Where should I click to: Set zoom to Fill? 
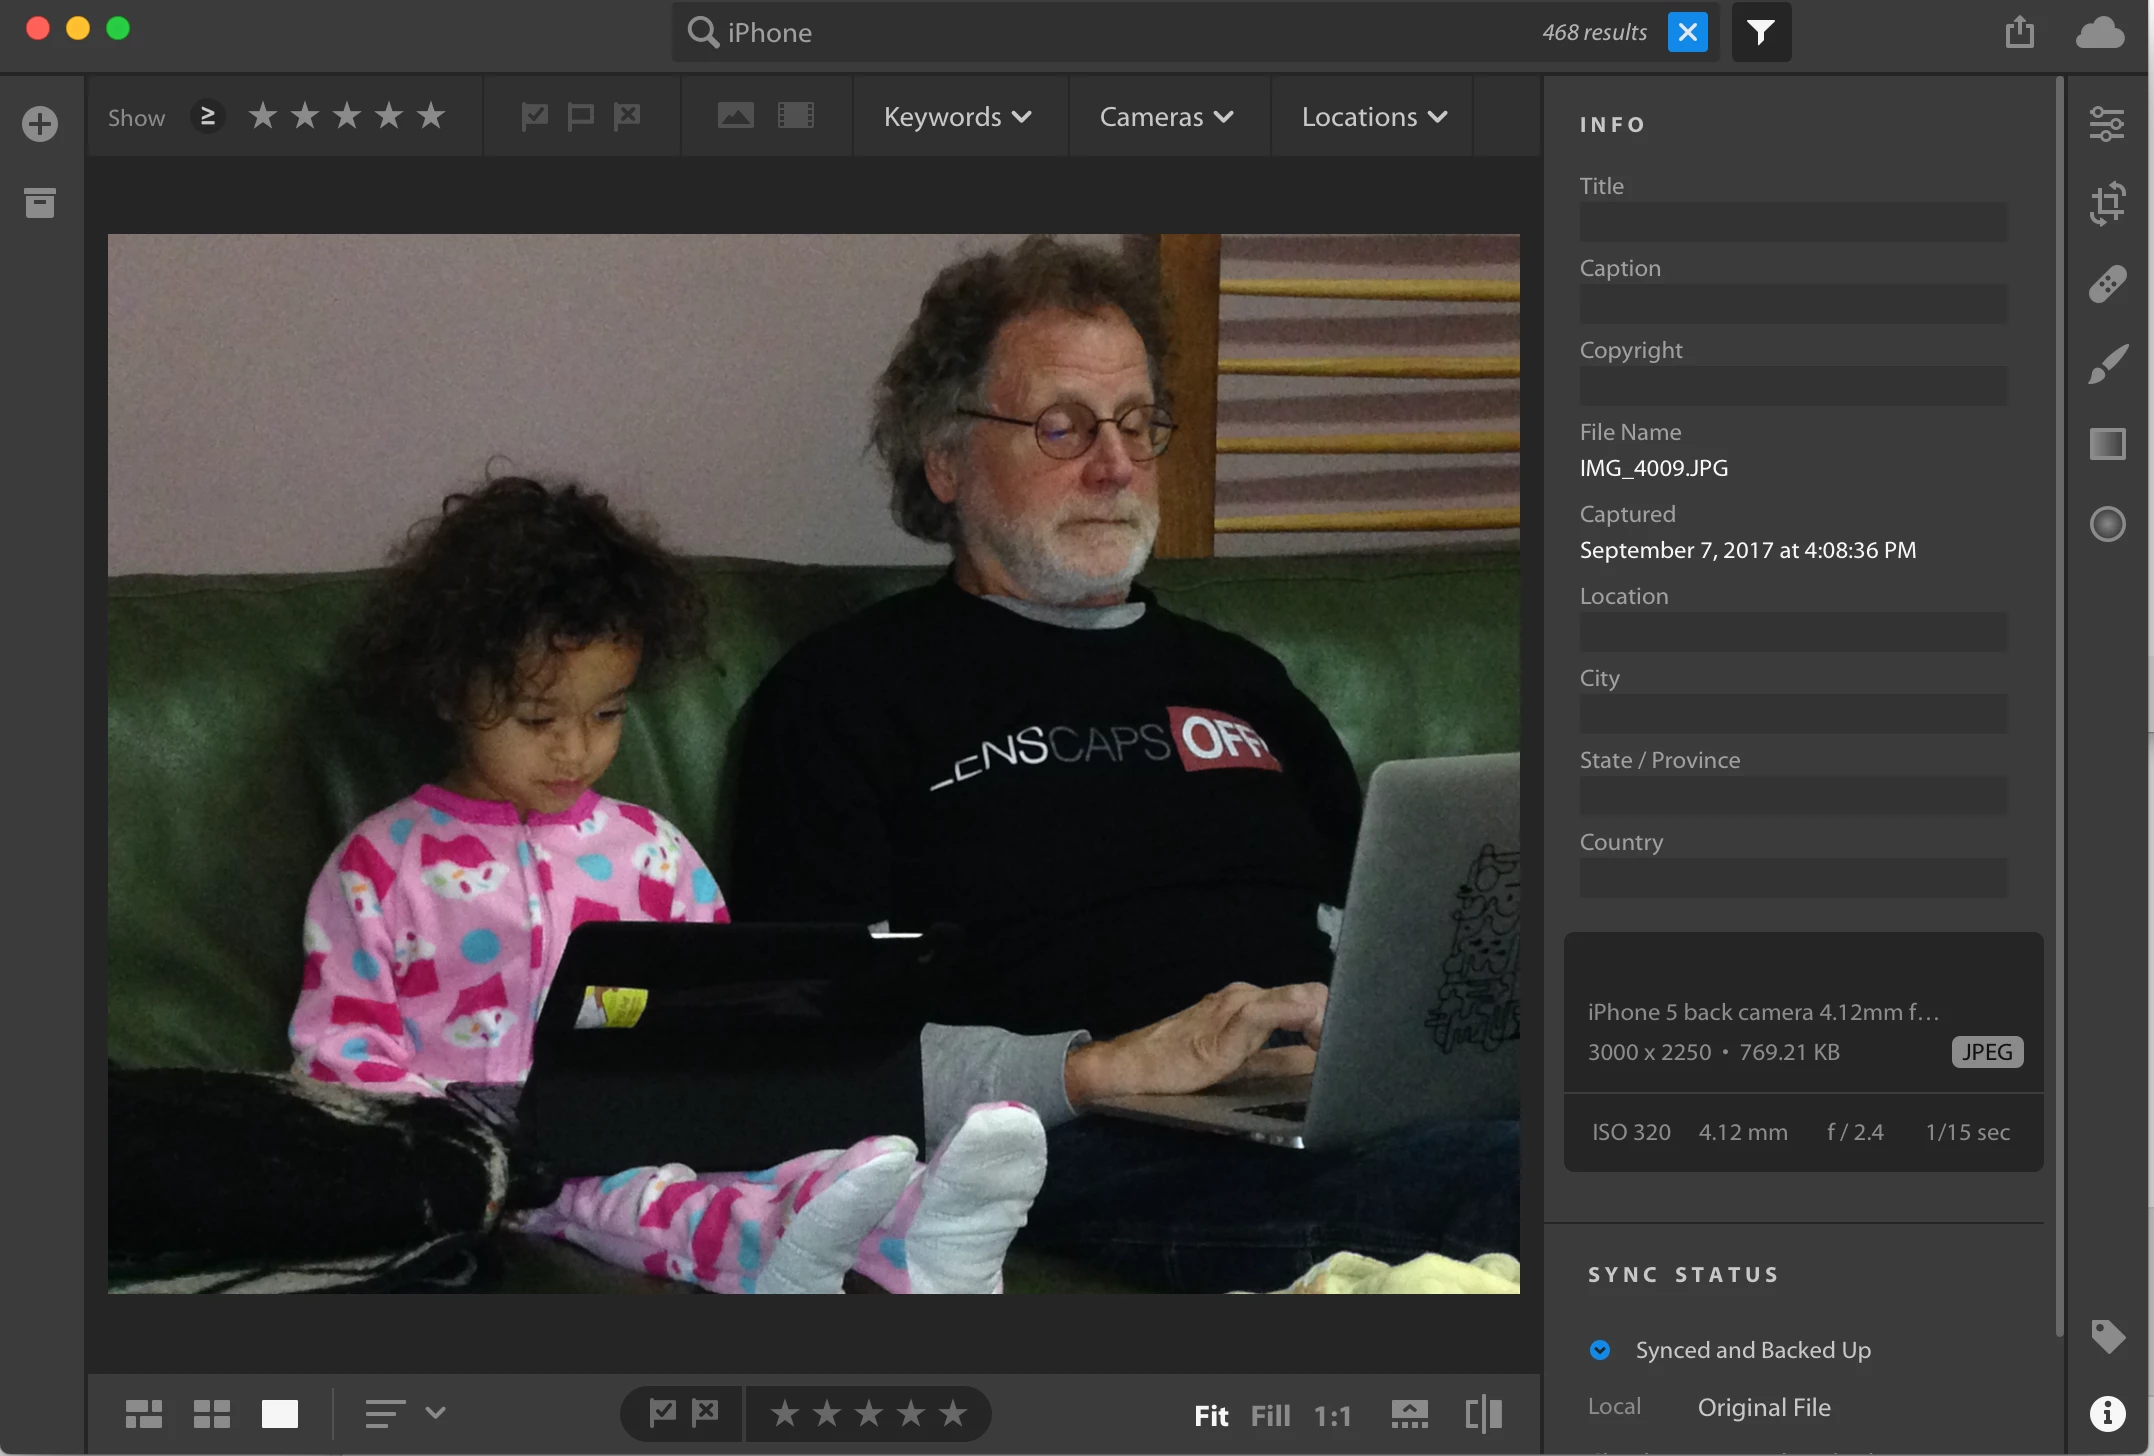(x=1270, y=1416)
